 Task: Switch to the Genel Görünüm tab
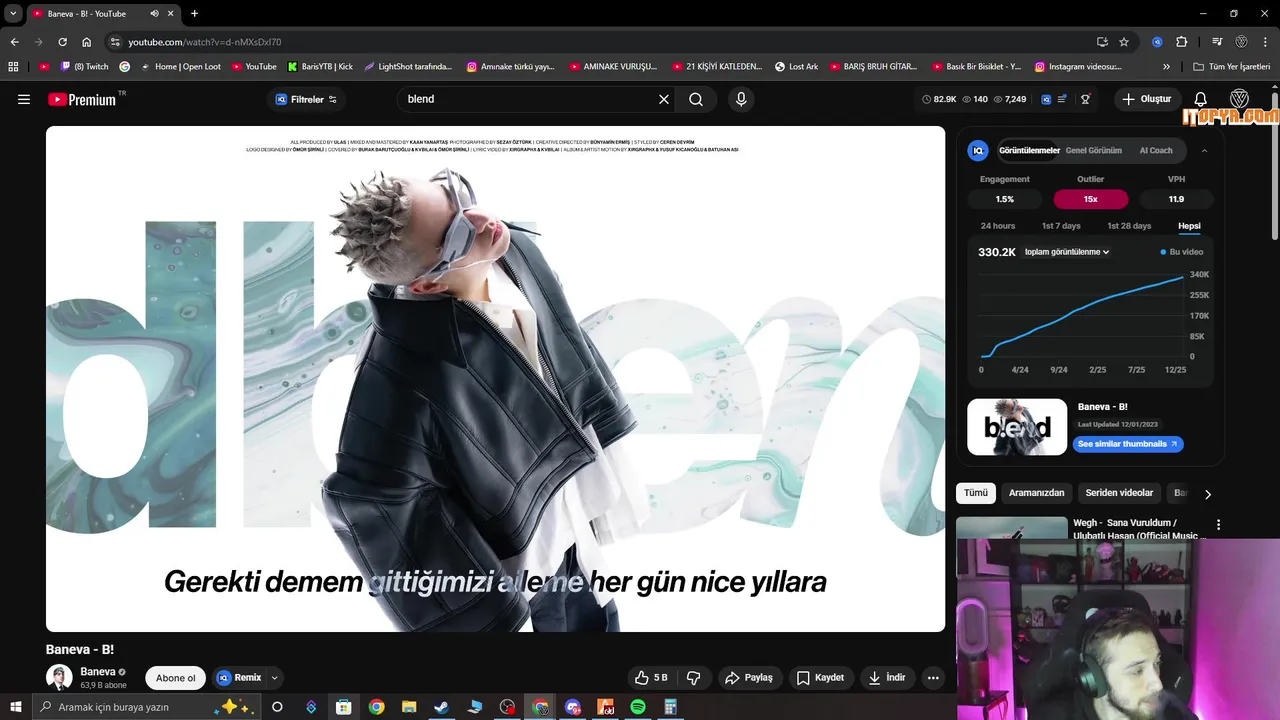[x=1093, y=150]
